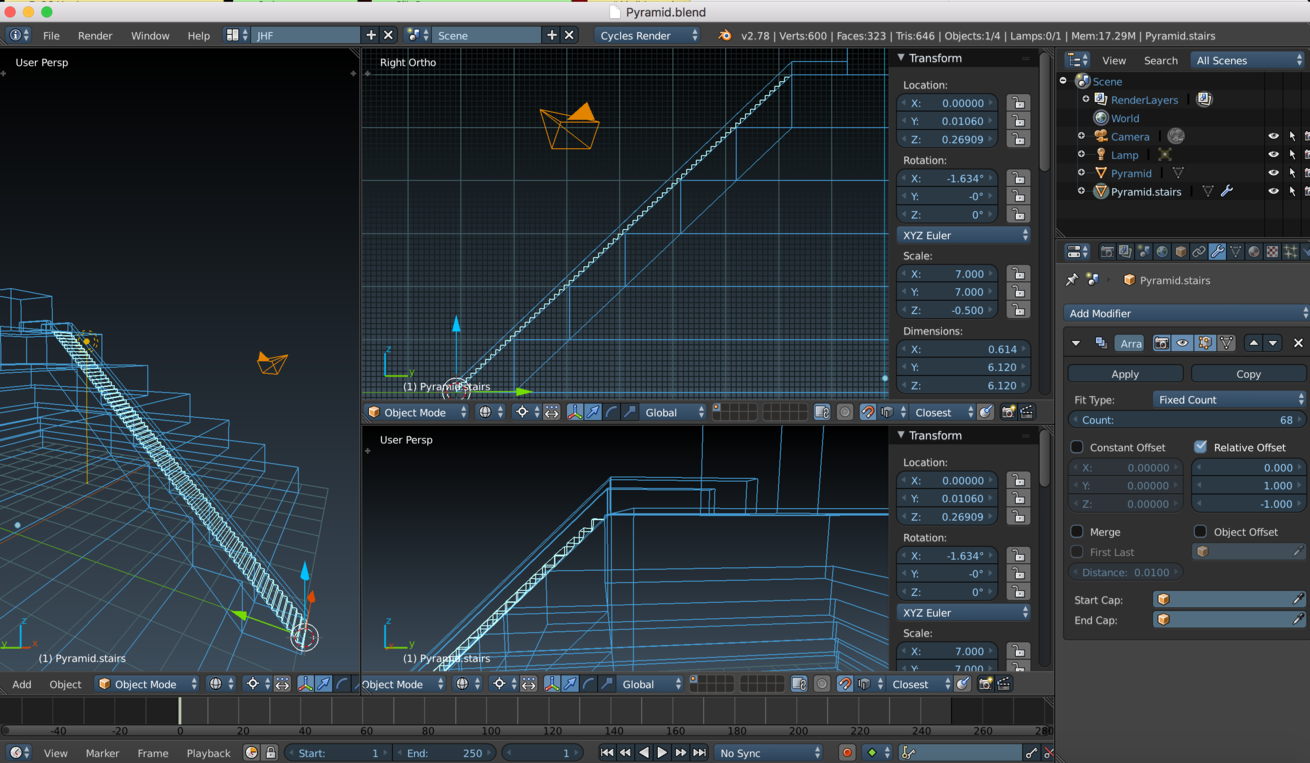
Task: Open the Texture properties tab (checker icon)
Action: point(1270,251)
